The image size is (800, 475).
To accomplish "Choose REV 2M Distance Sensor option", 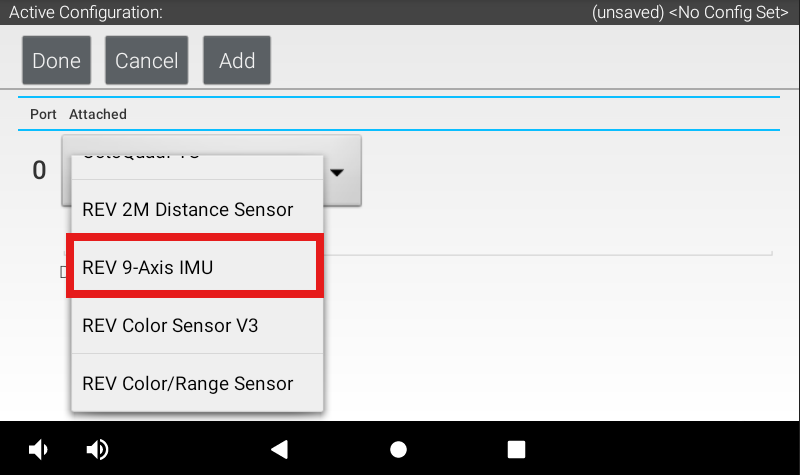I will pyautogui.click(x=196, y=210).
